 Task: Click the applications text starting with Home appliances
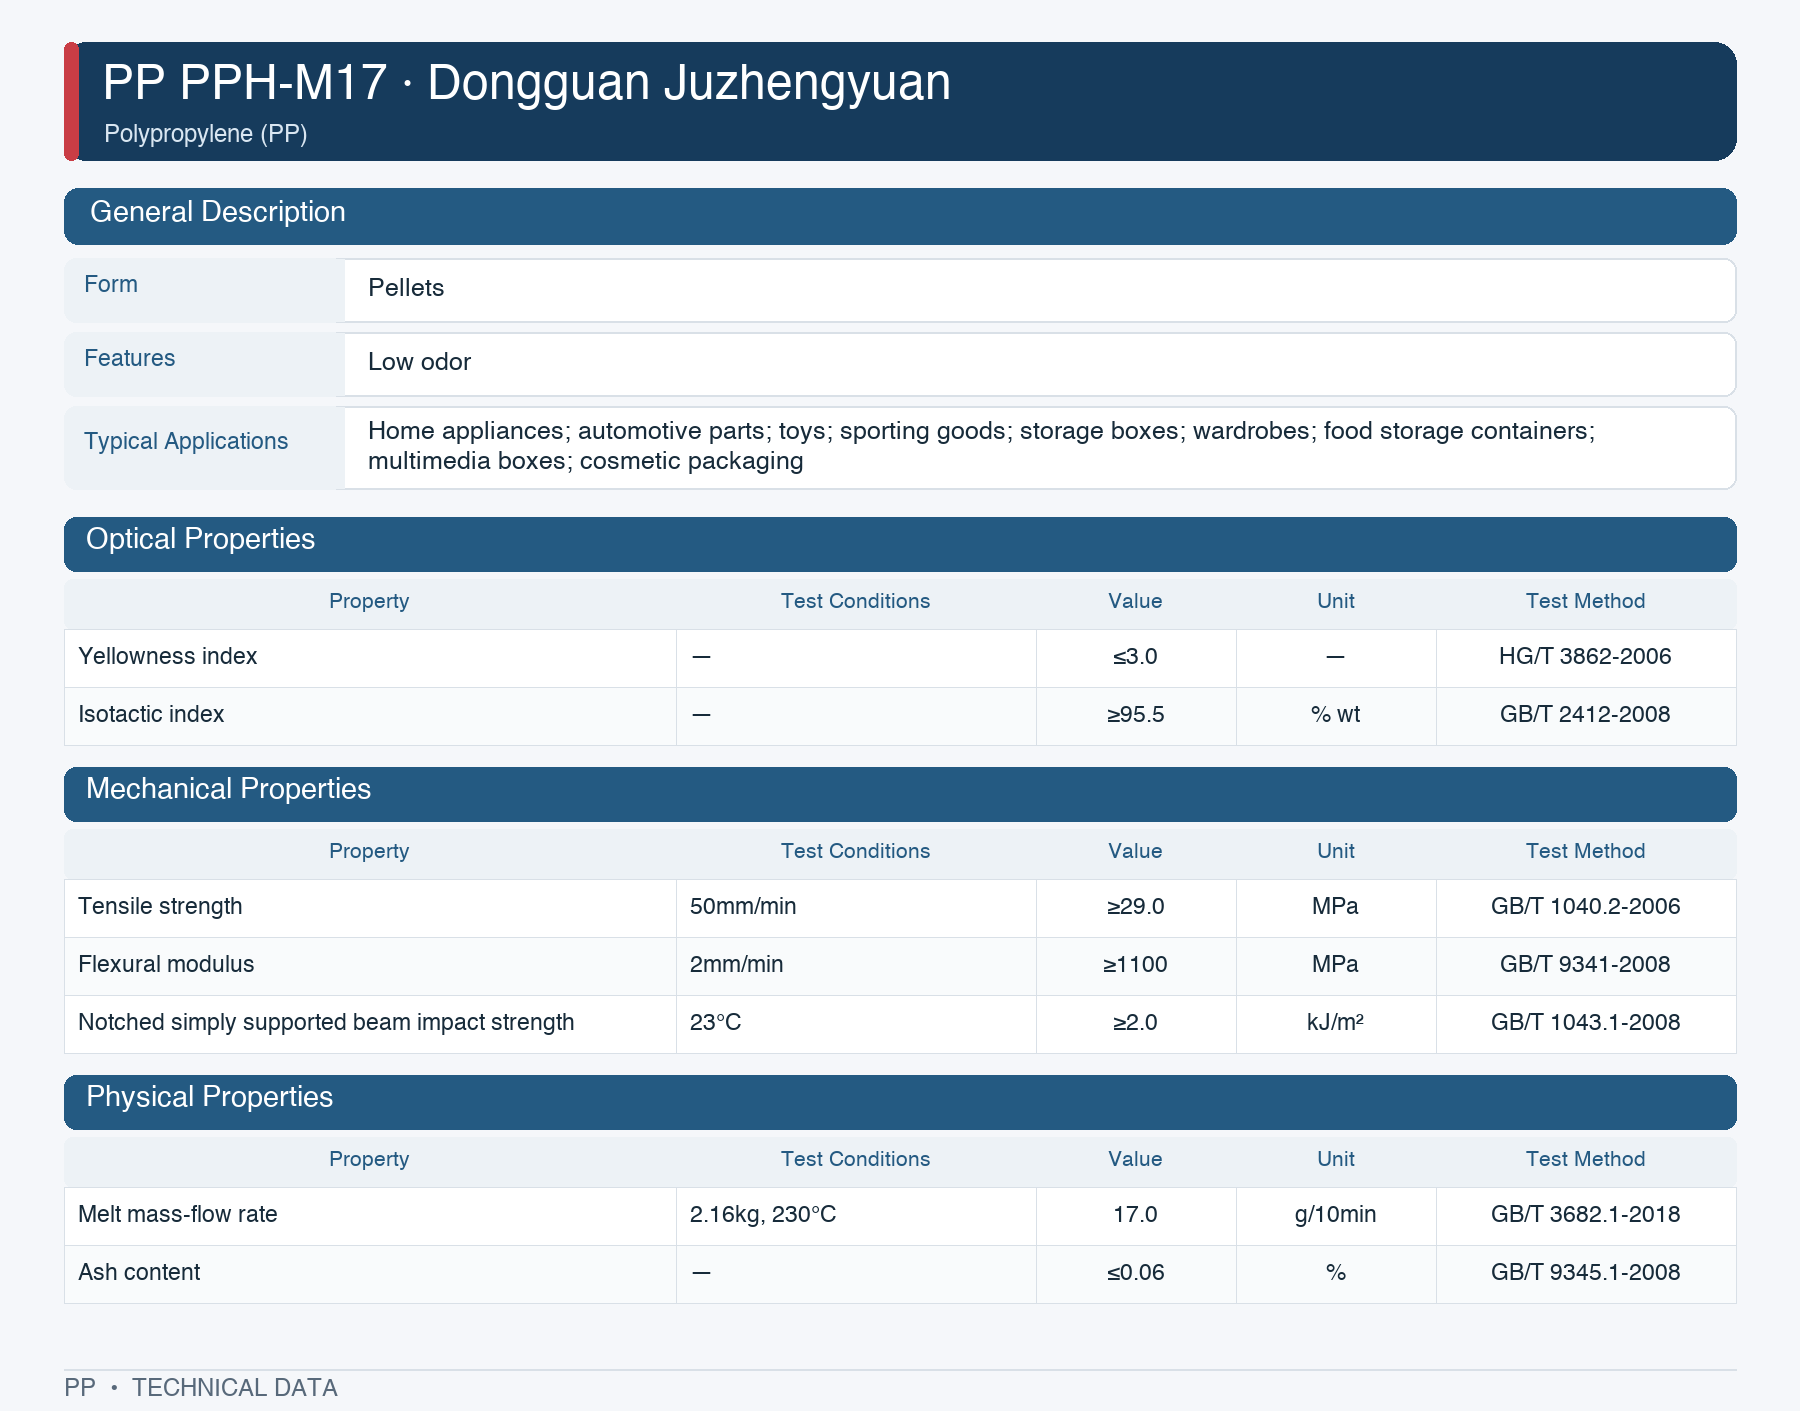981,446
